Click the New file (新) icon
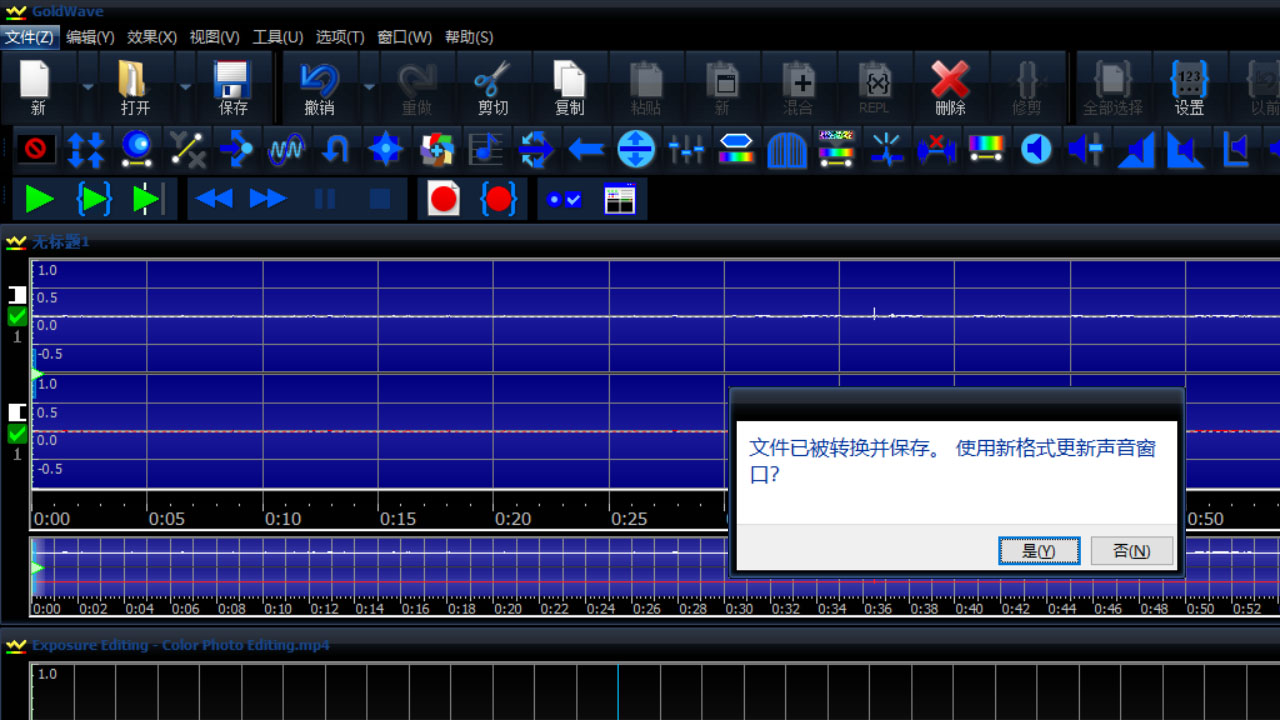Image resolution: width=1280 pixels, height=720 pixels. [x=37, y=86]
